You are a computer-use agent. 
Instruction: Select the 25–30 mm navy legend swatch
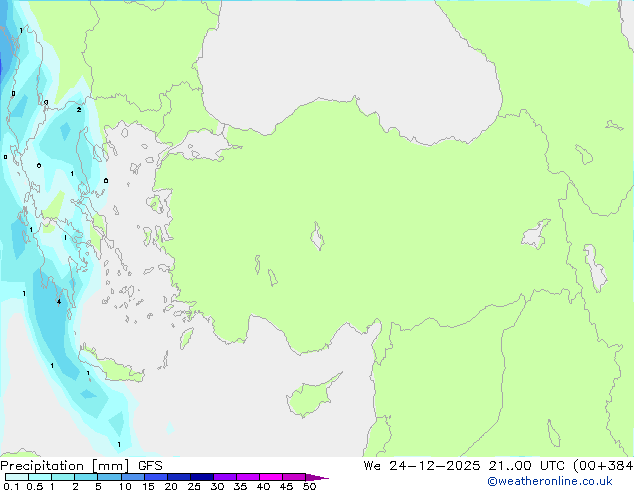coord(201,477)
